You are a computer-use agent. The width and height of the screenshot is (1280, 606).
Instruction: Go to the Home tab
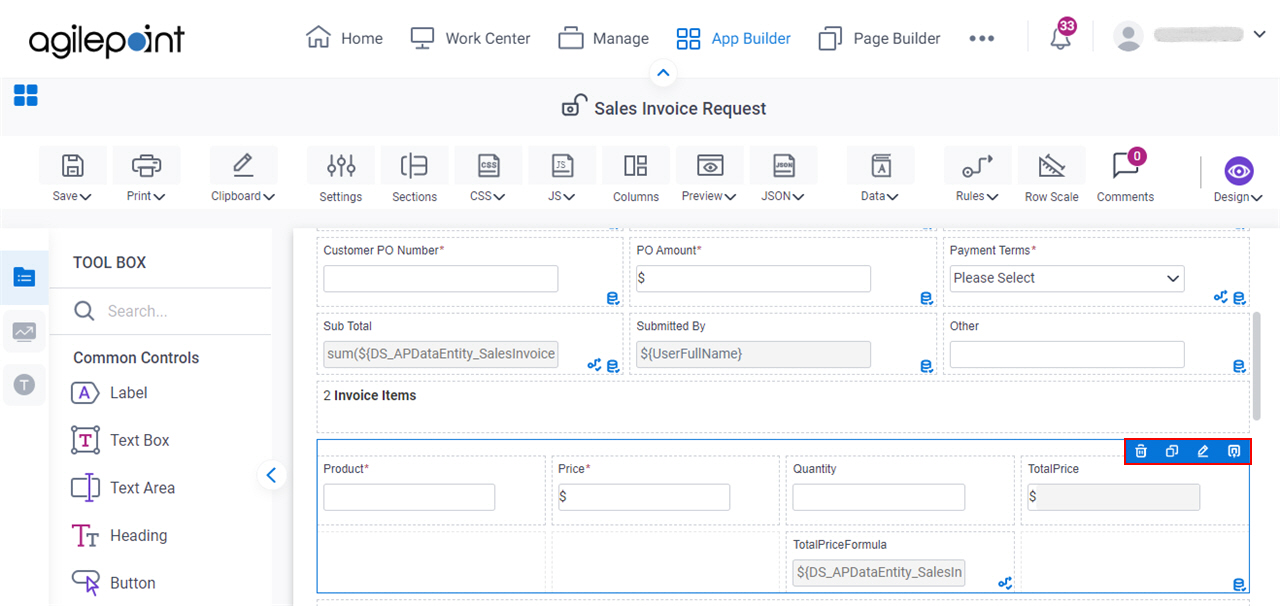pyautogui.click(x=344, y=38)
